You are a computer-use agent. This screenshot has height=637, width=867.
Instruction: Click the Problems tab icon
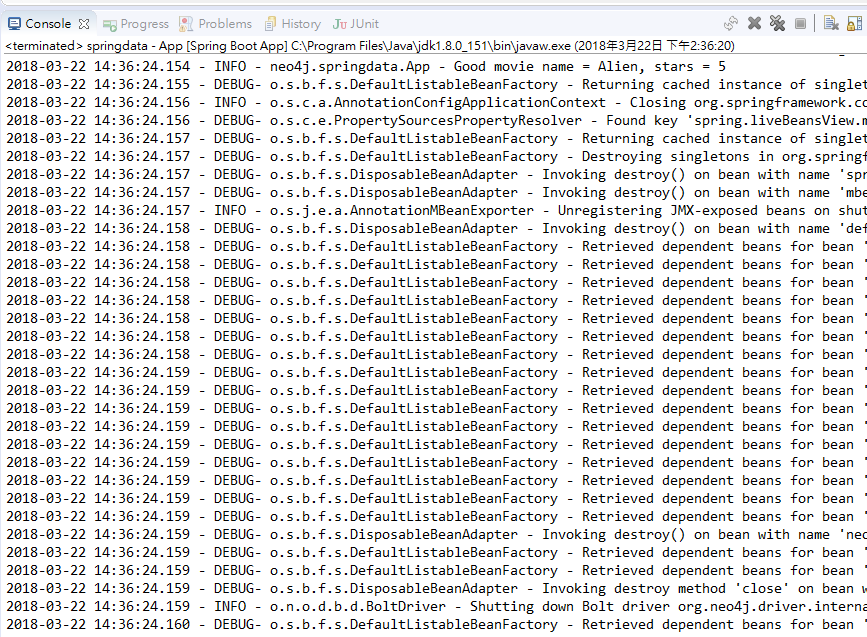[x=185, y=23]
